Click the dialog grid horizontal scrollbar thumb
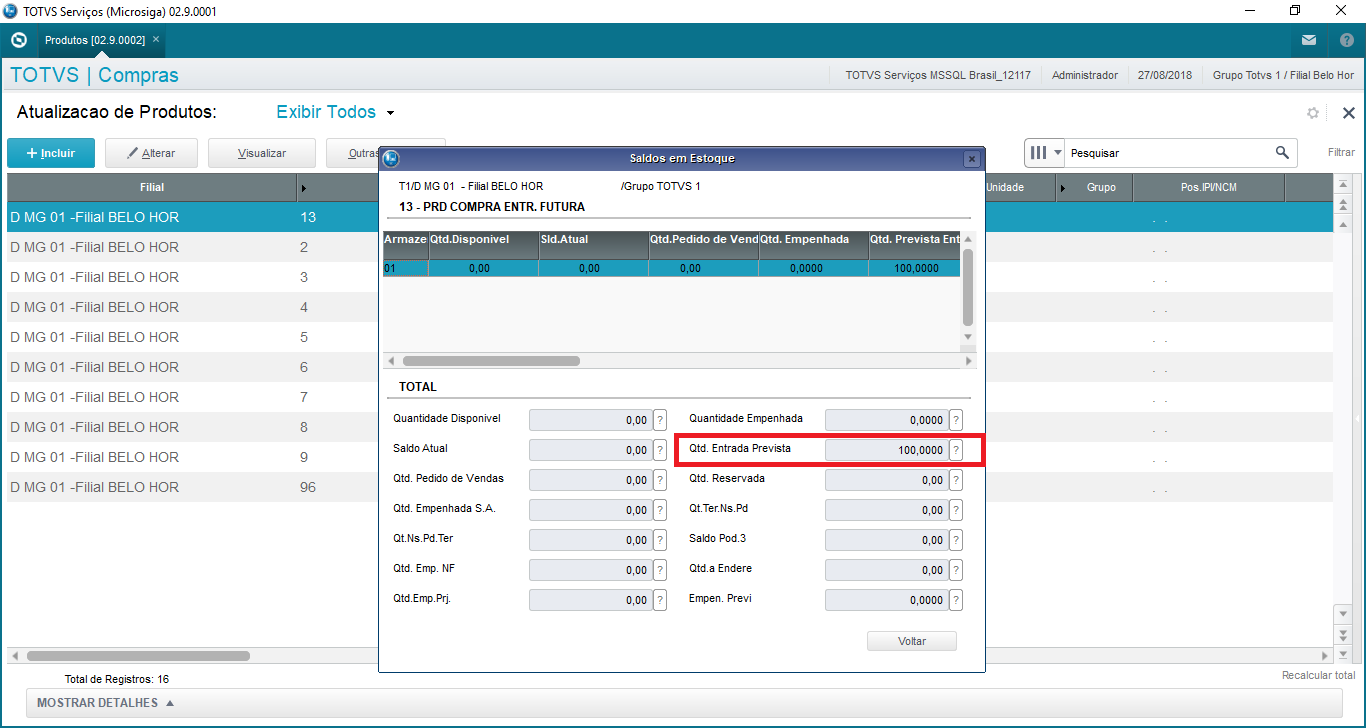1366x728 pixels. (x=490, y=360)
